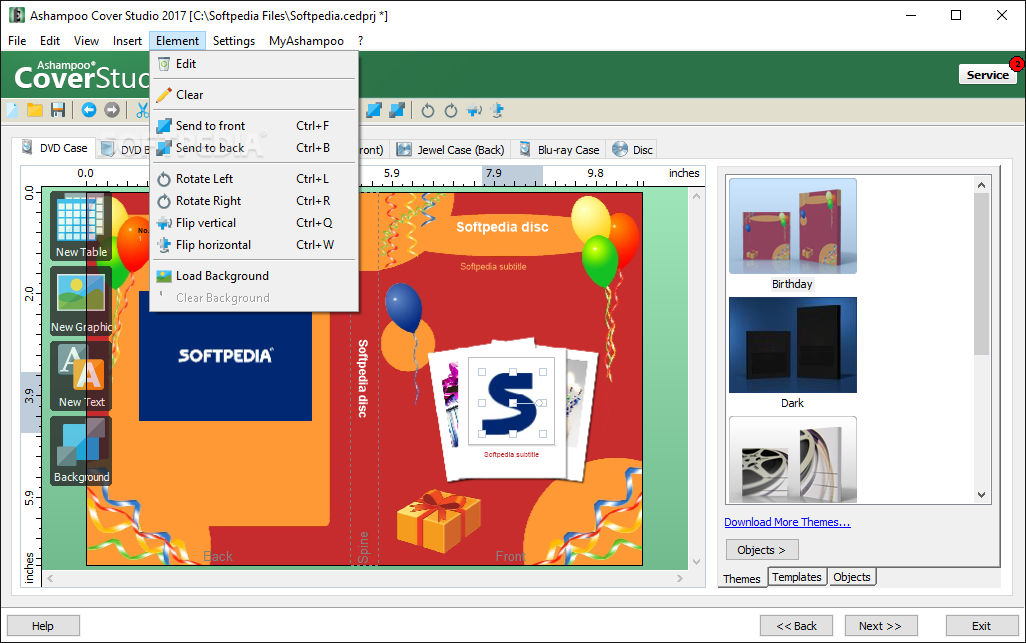Click the Service button

point(987,75)
